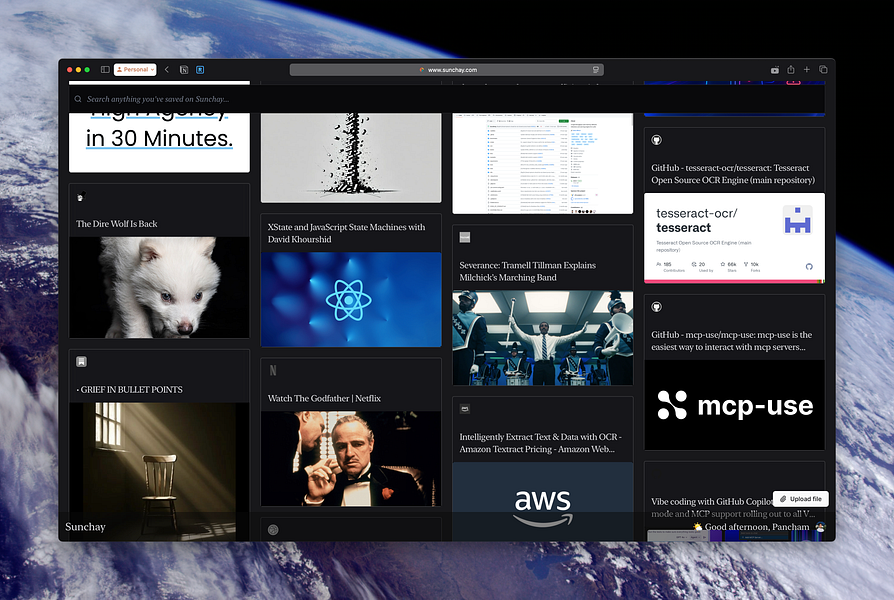Image resolution: width=894 pixels, height=600 pixels.
Task: Open the Personal profile dropdown
Action: tap(135, 70)
